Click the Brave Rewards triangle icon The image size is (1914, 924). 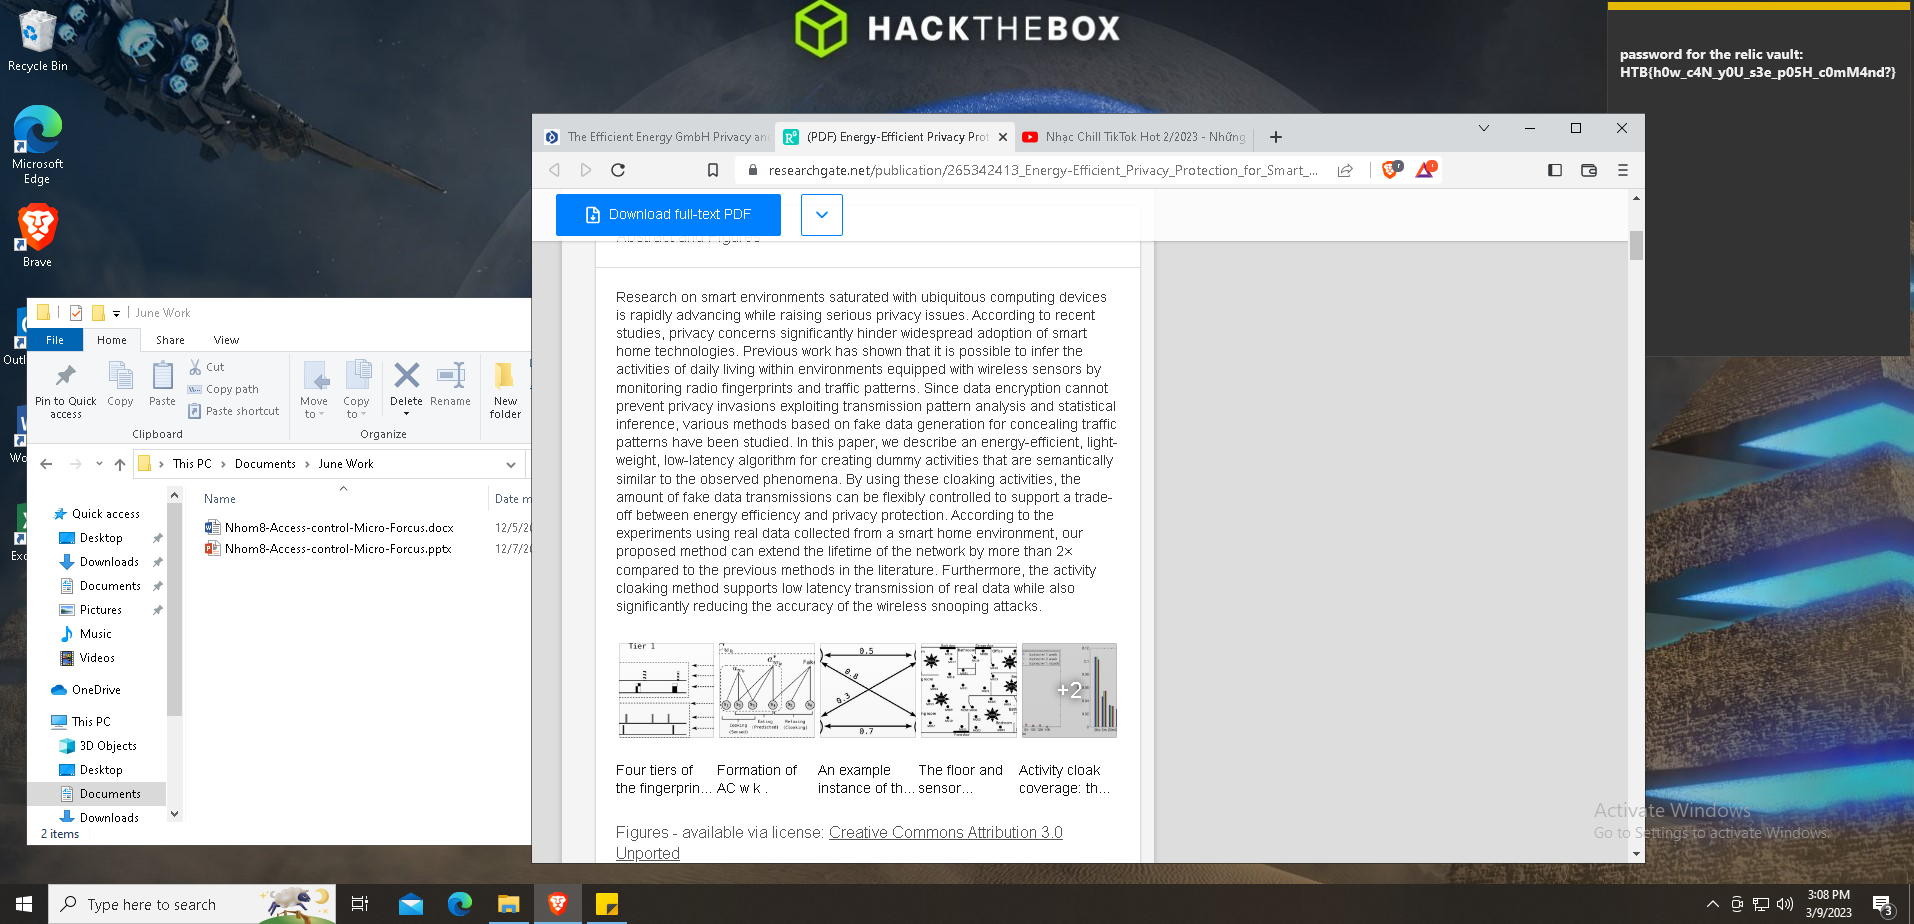coord(1425,170)
